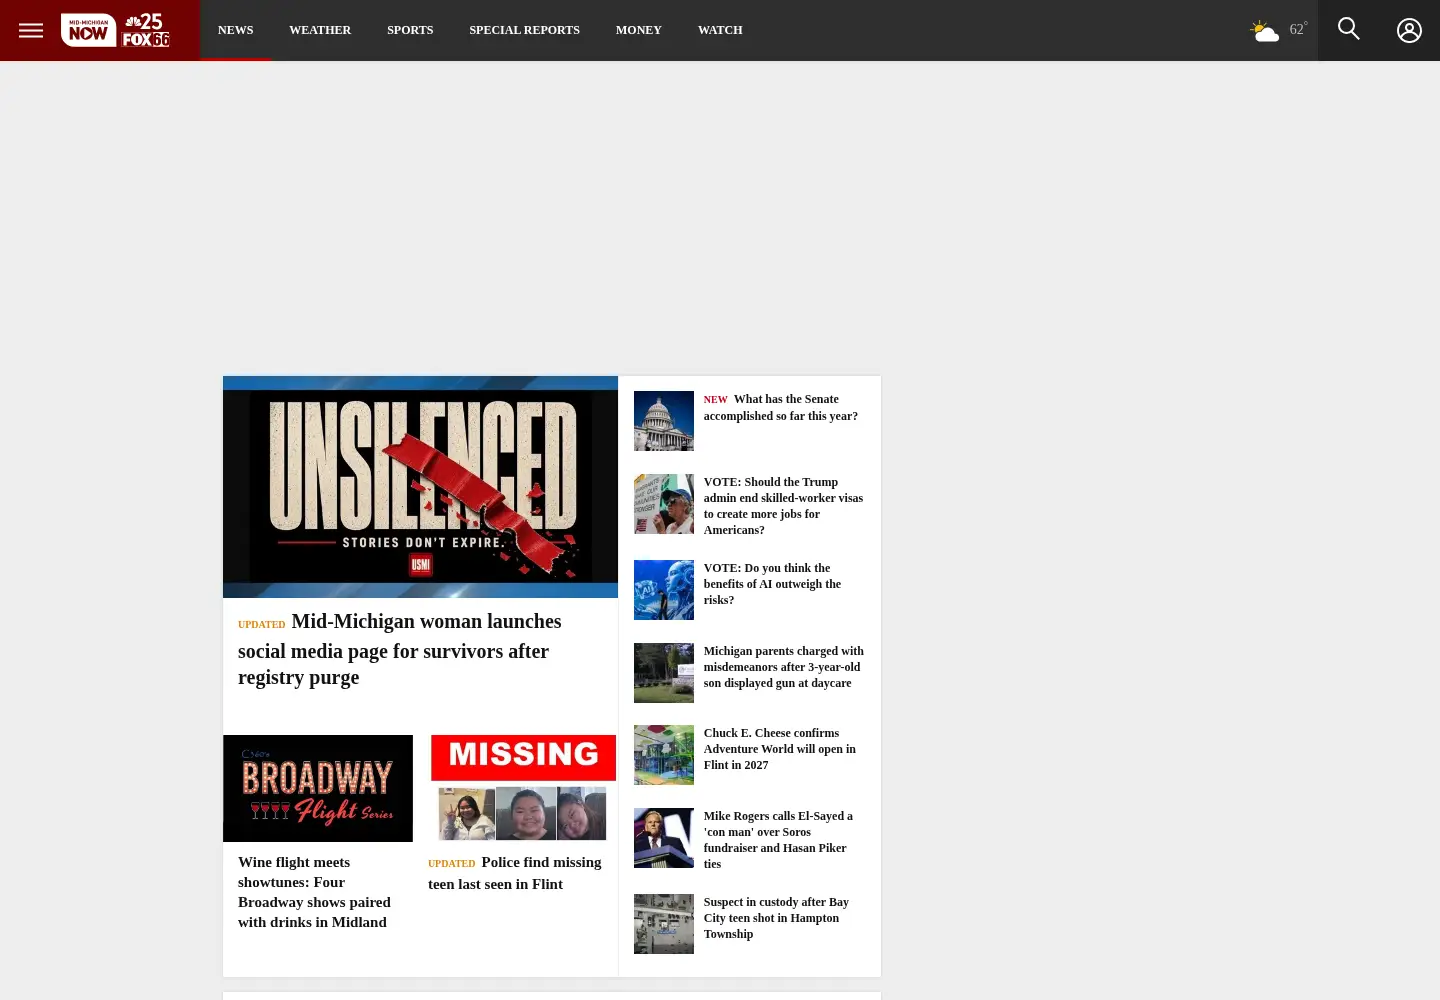Click the blue AI robot thumbnail
Screen dimensions: 1440x1000
point(664,590)
